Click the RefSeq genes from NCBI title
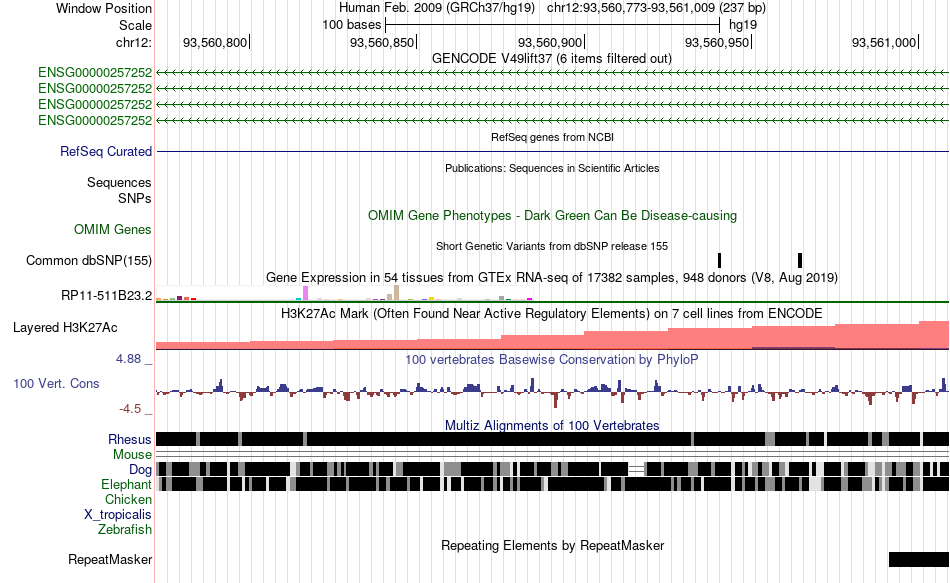Viewport: 950px width, 583px height. tap(552, 138)
